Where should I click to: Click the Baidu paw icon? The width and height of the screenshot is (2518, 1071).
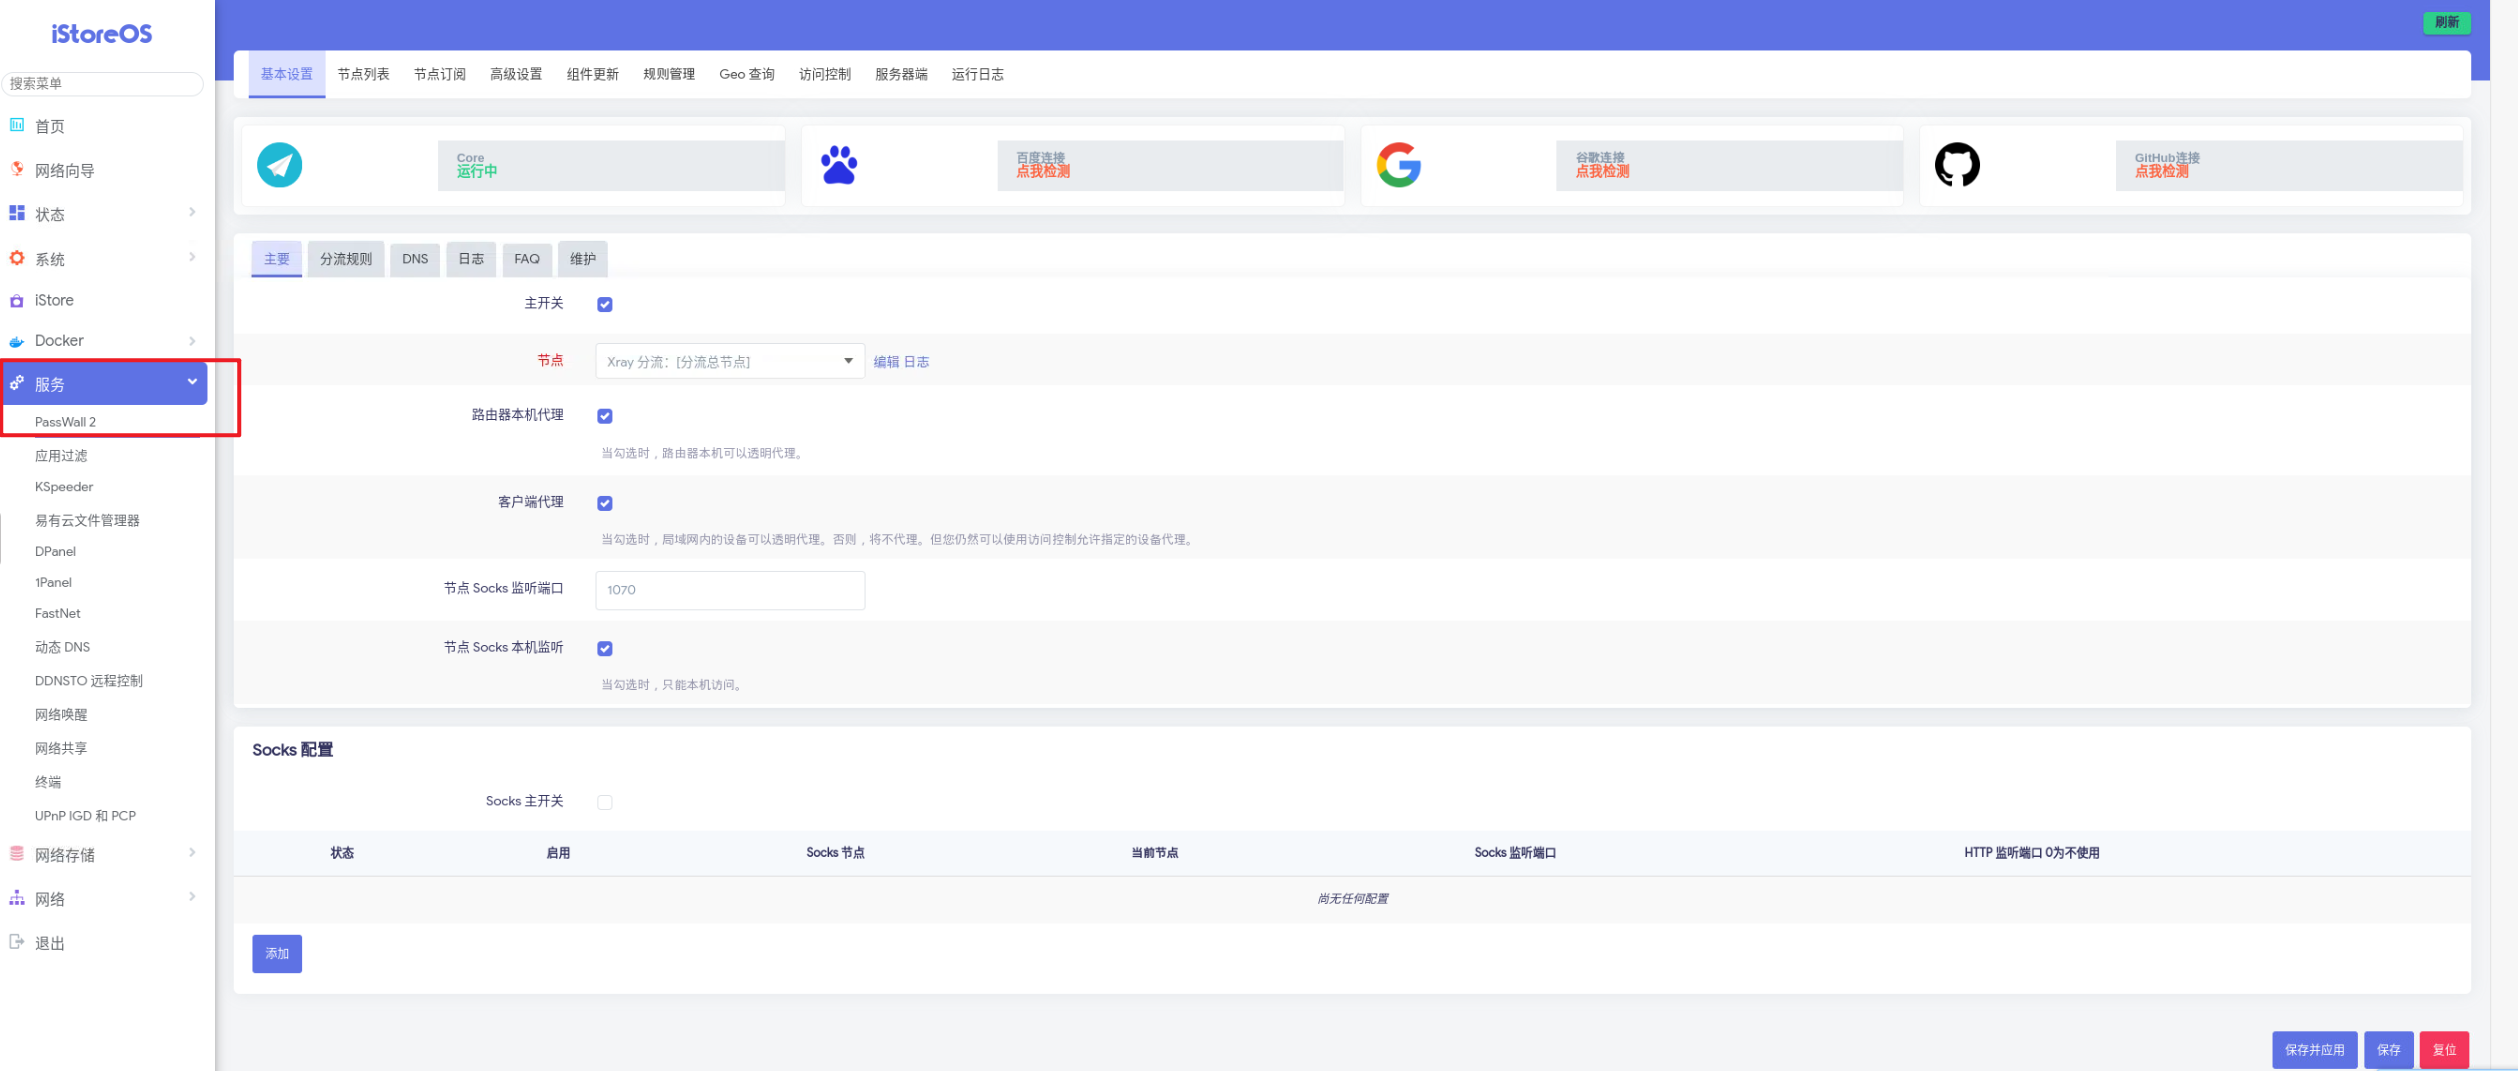click(839, 165)
